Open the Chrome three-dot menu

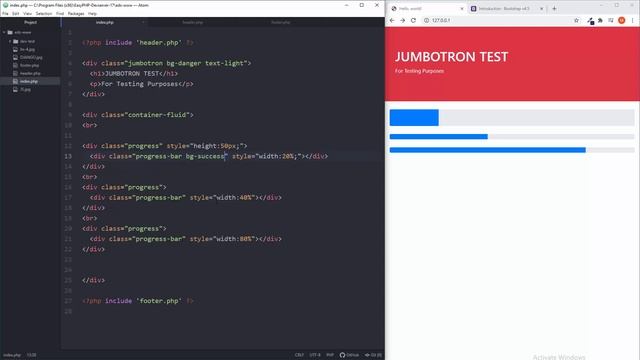point(633,20)
